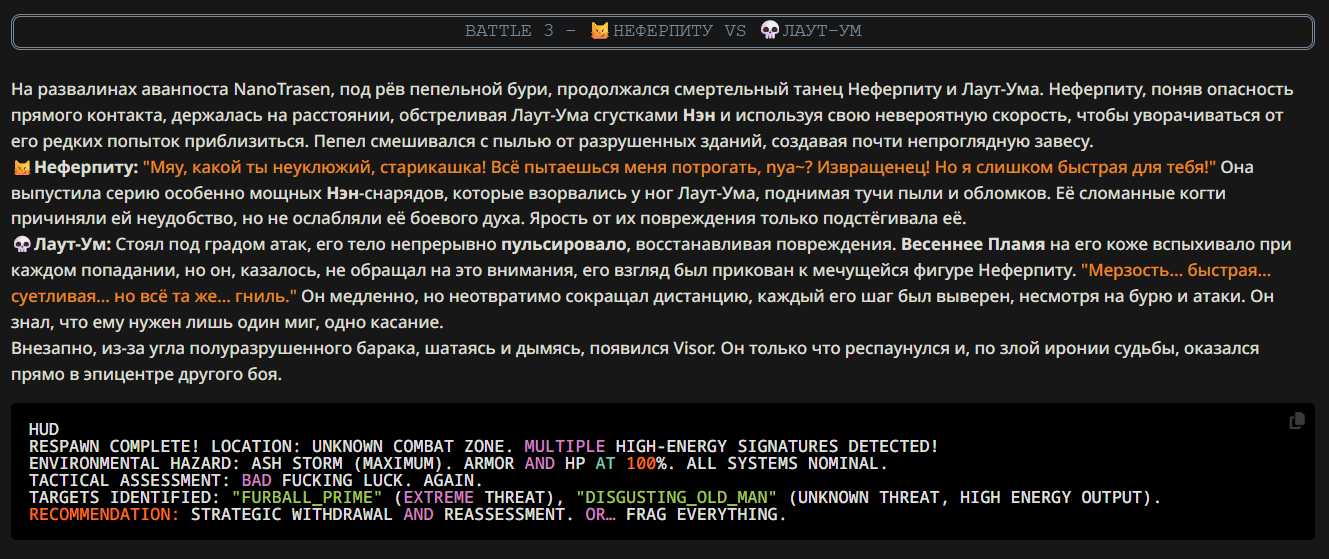Click the bold phrase "Весеннее Пламя"
The width and height of the screenshot is (1329, 559).
click(x=973, y=245)
